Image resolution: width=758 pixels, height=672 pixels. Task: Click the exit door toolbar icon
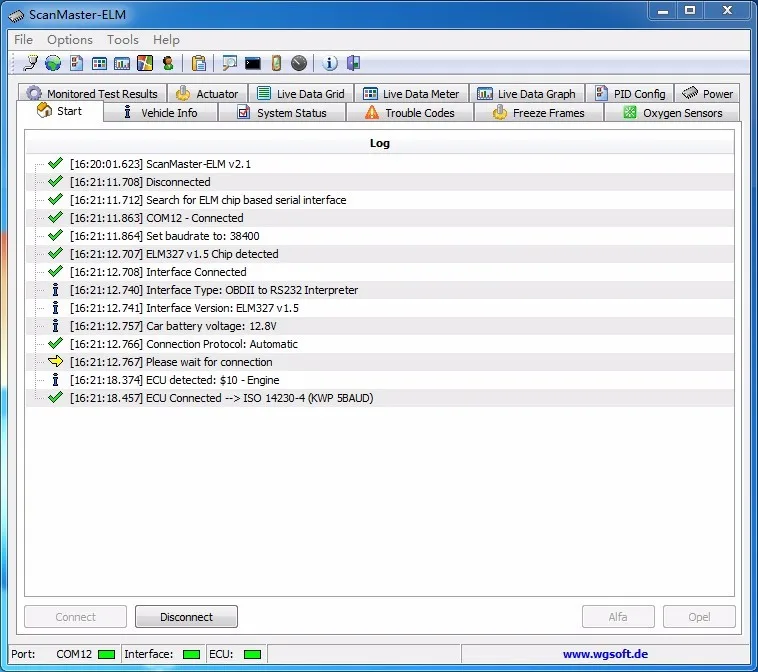(353, 63)
